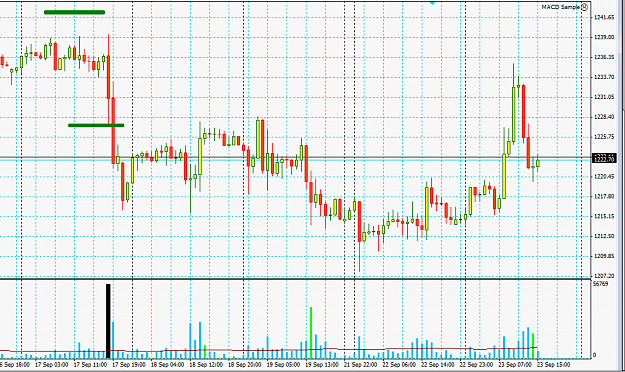Click price scale value 1215.15
The height and width of the screenshot is (372, 625).
[x=604, y=216]
